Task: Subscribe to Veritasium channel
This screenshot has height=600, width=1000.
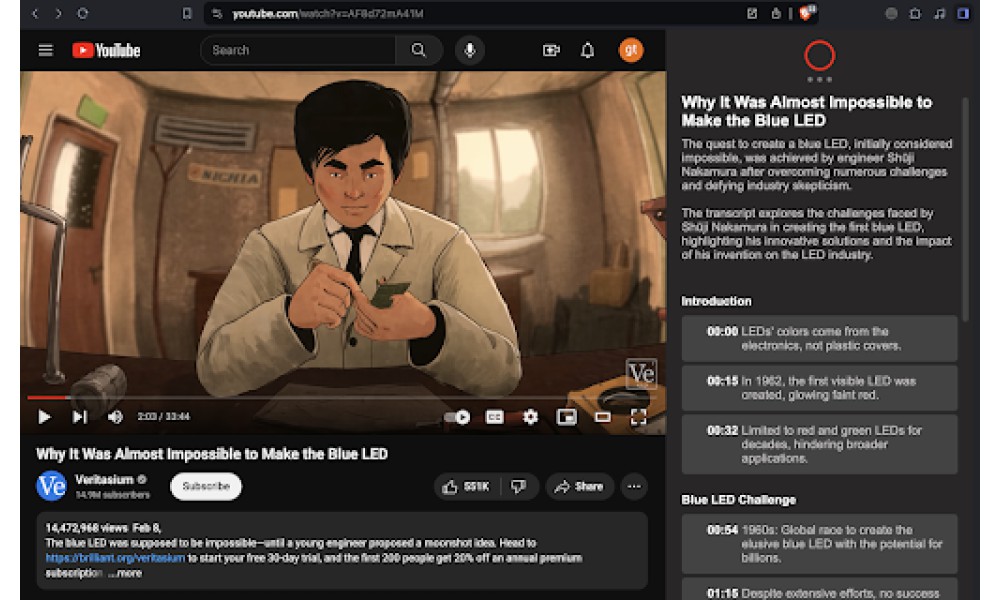Action: [206, 486]
